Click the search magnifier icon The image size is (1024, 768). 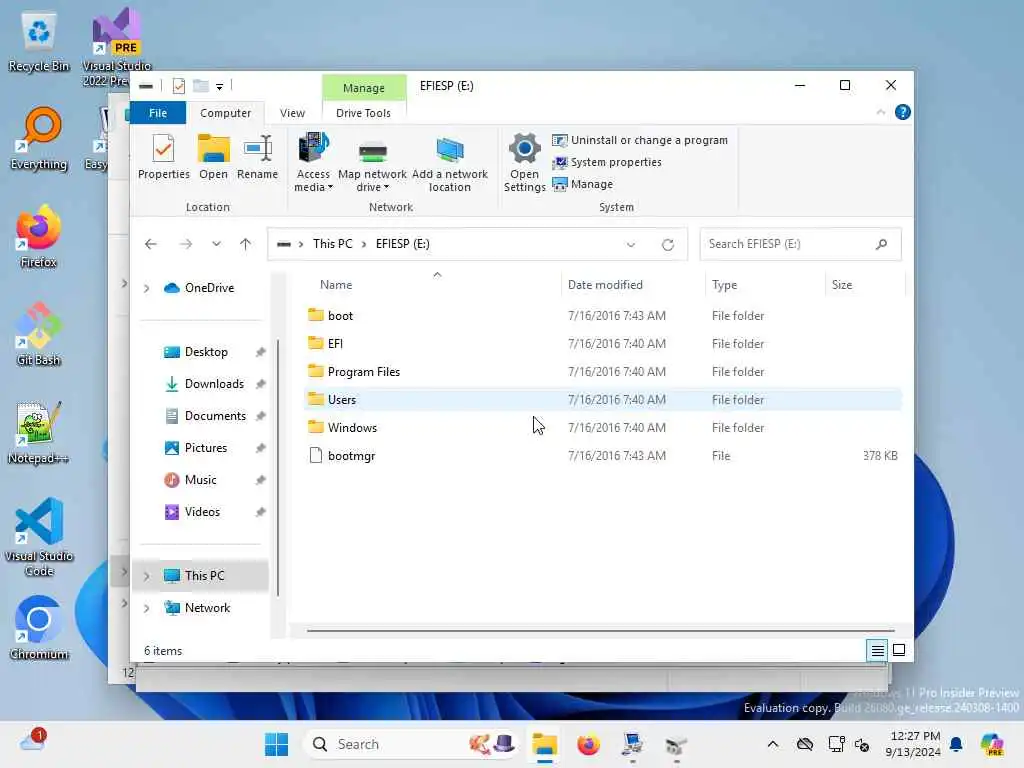[882, 244]
